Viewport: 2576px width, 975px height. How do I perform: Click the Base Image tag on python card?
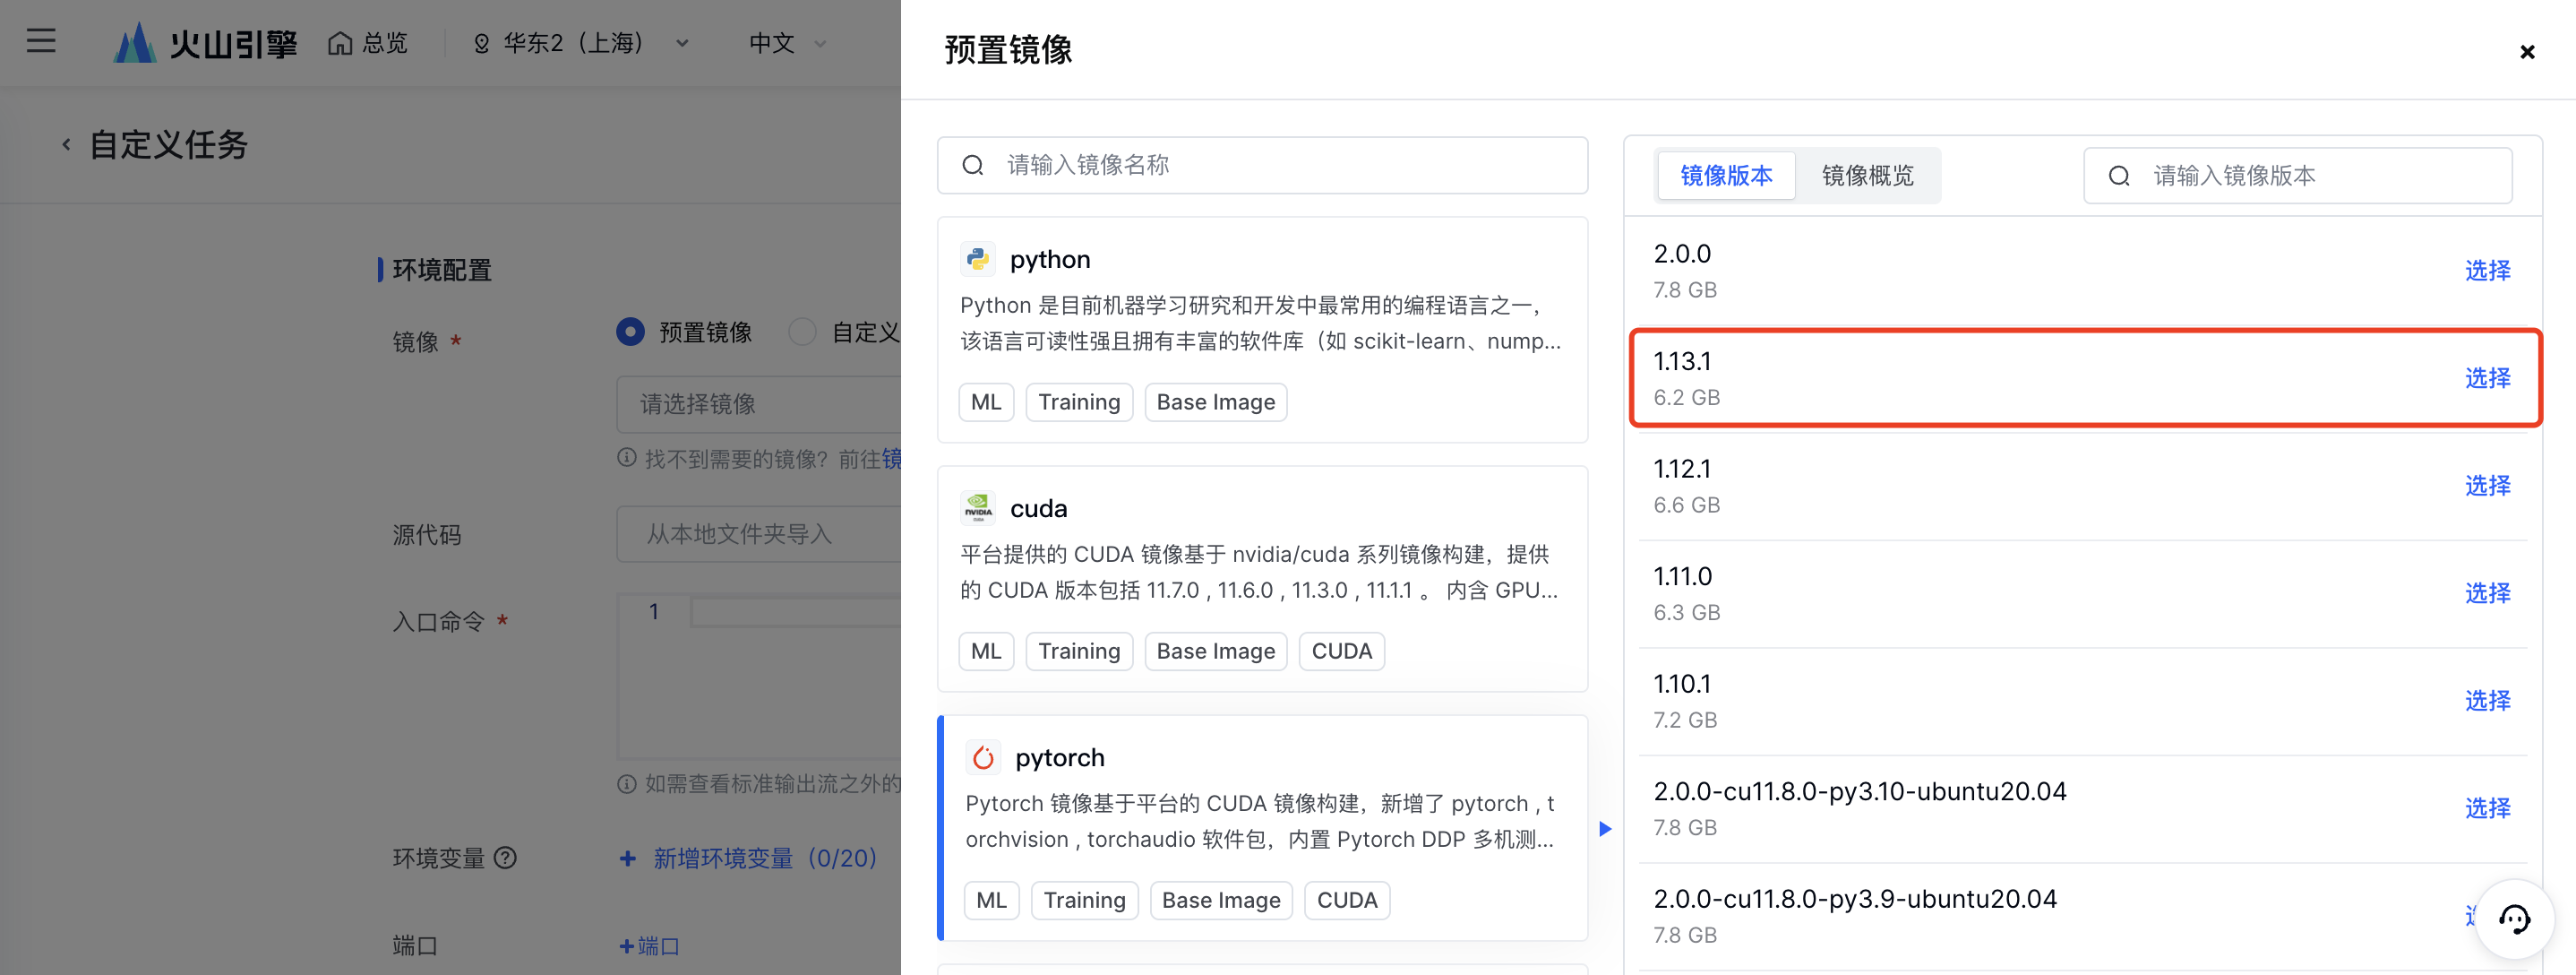tap(1215, 402)
